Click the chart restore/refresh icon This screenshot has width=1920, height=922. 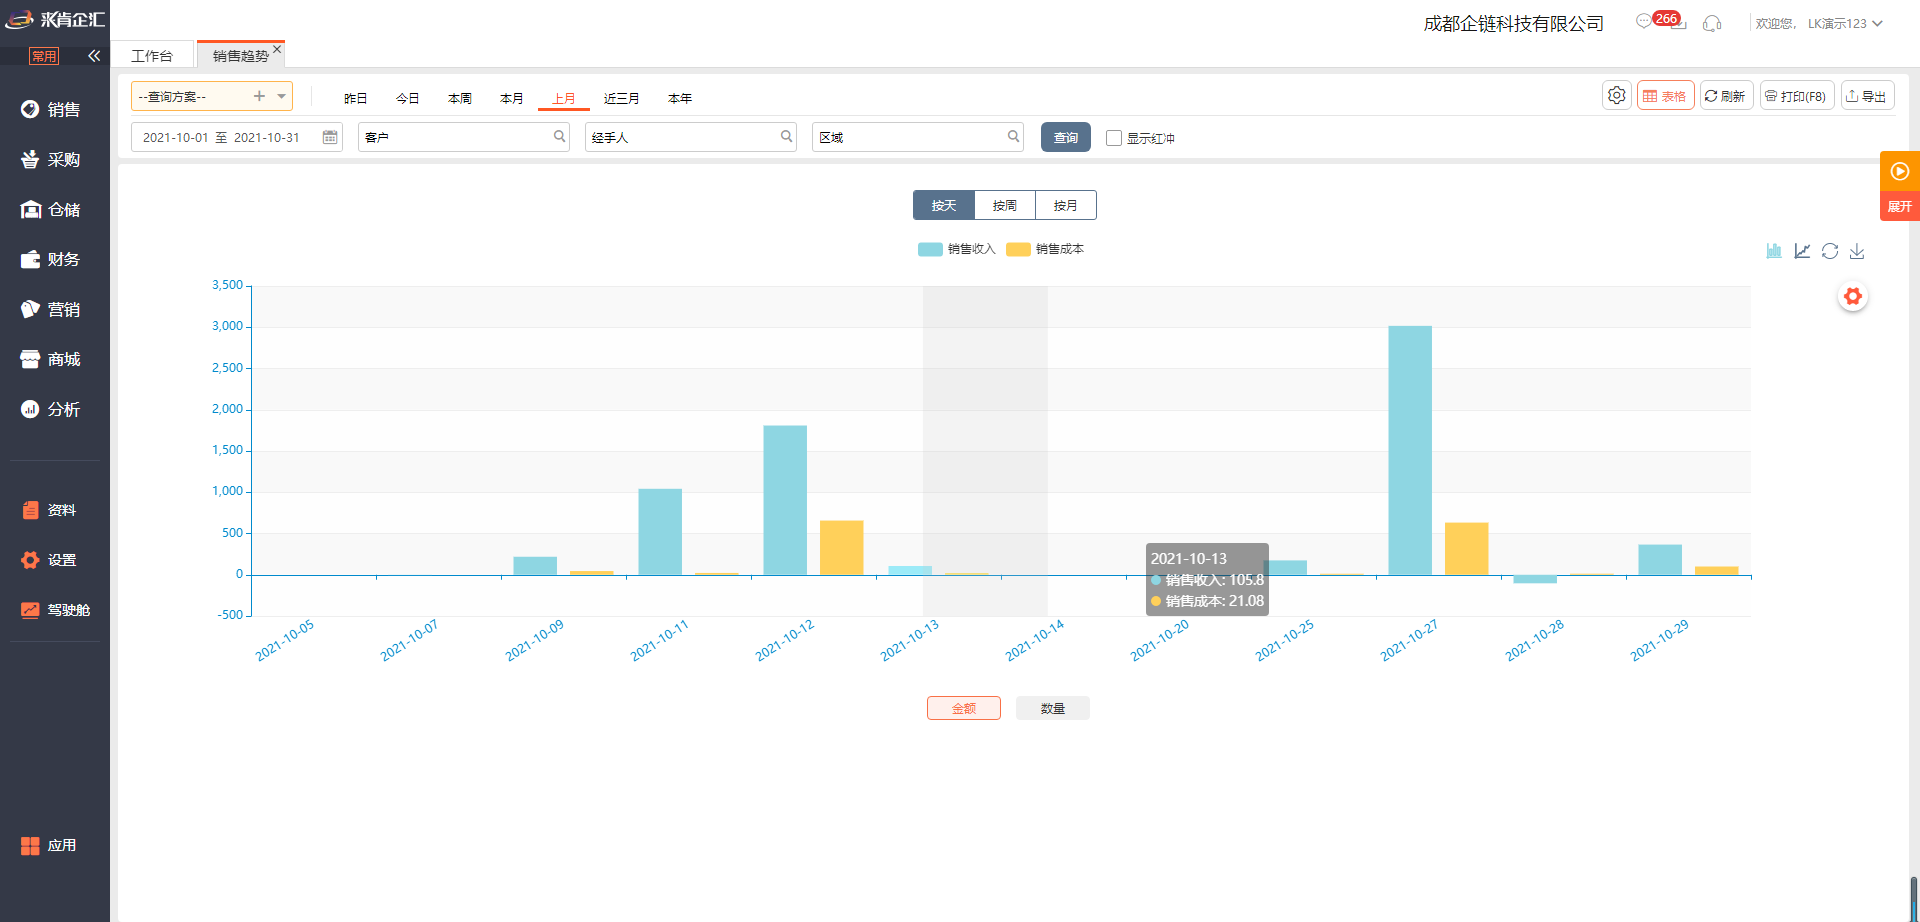(x=1830, y=251)
